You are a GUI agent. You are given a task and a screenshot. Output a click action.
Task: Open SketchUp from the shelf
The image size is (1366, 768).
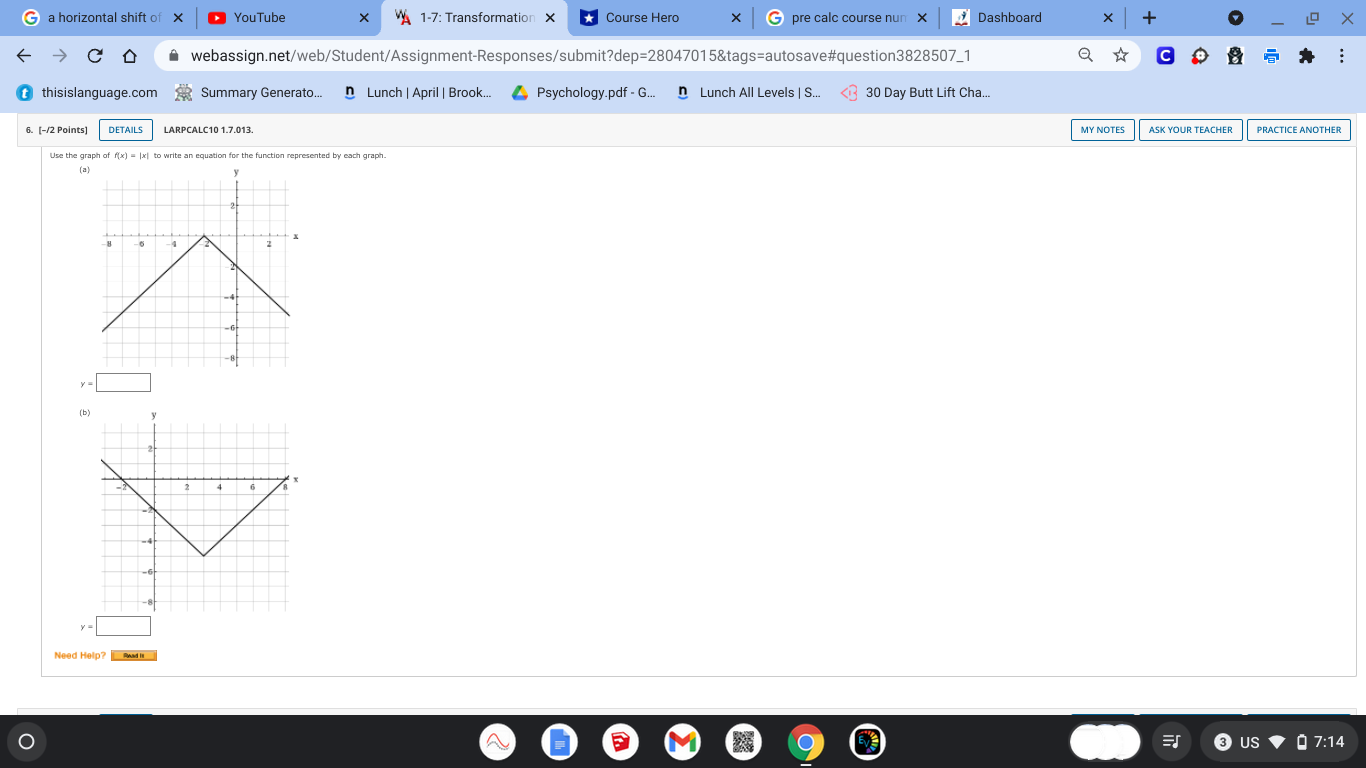point(621,742)
